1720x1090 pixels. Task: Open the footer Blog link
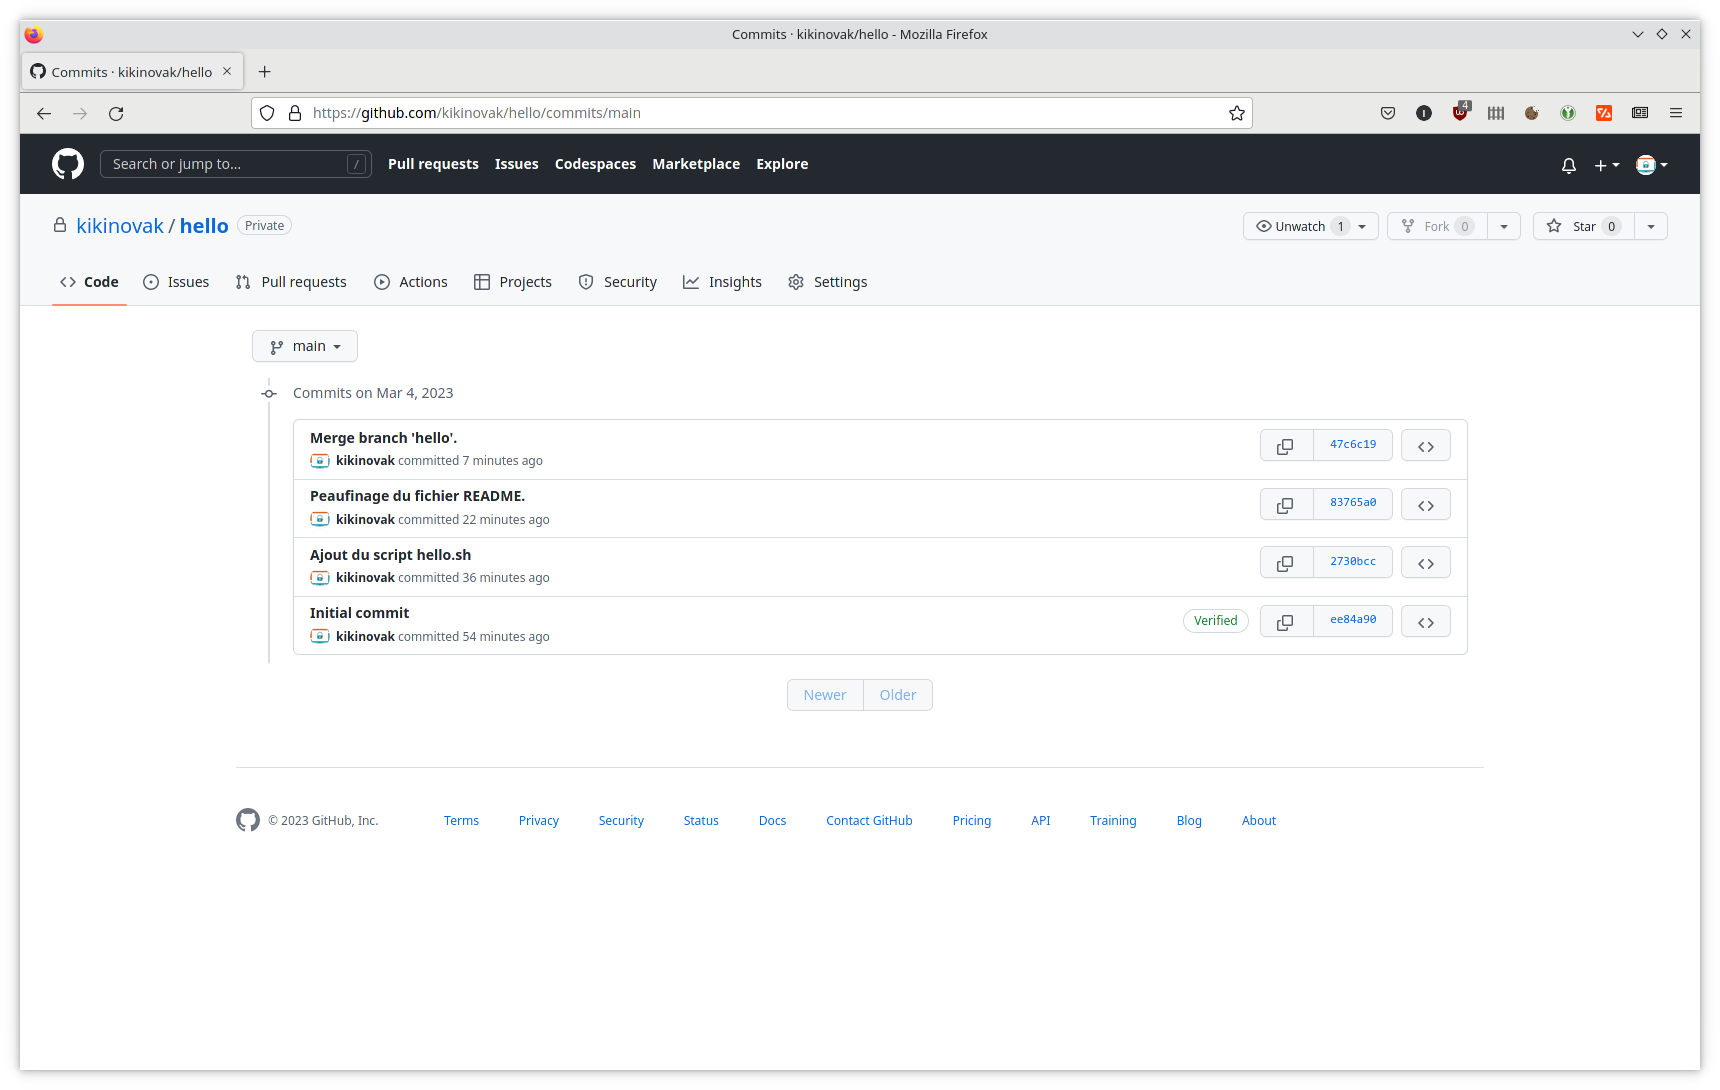(1189, 821)
